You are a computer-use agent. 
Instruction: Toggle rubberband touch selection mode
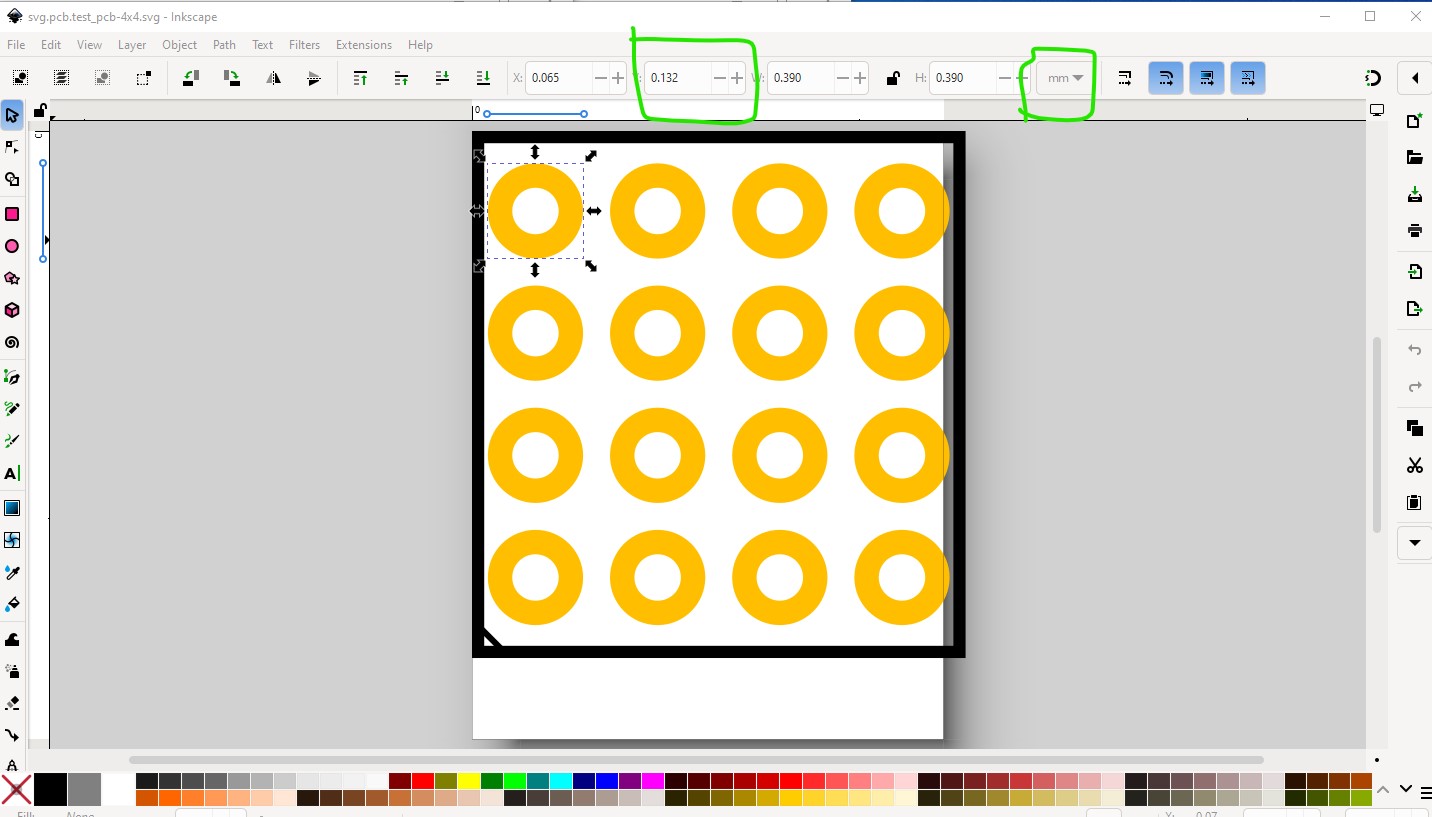click(x=143, y=78)
